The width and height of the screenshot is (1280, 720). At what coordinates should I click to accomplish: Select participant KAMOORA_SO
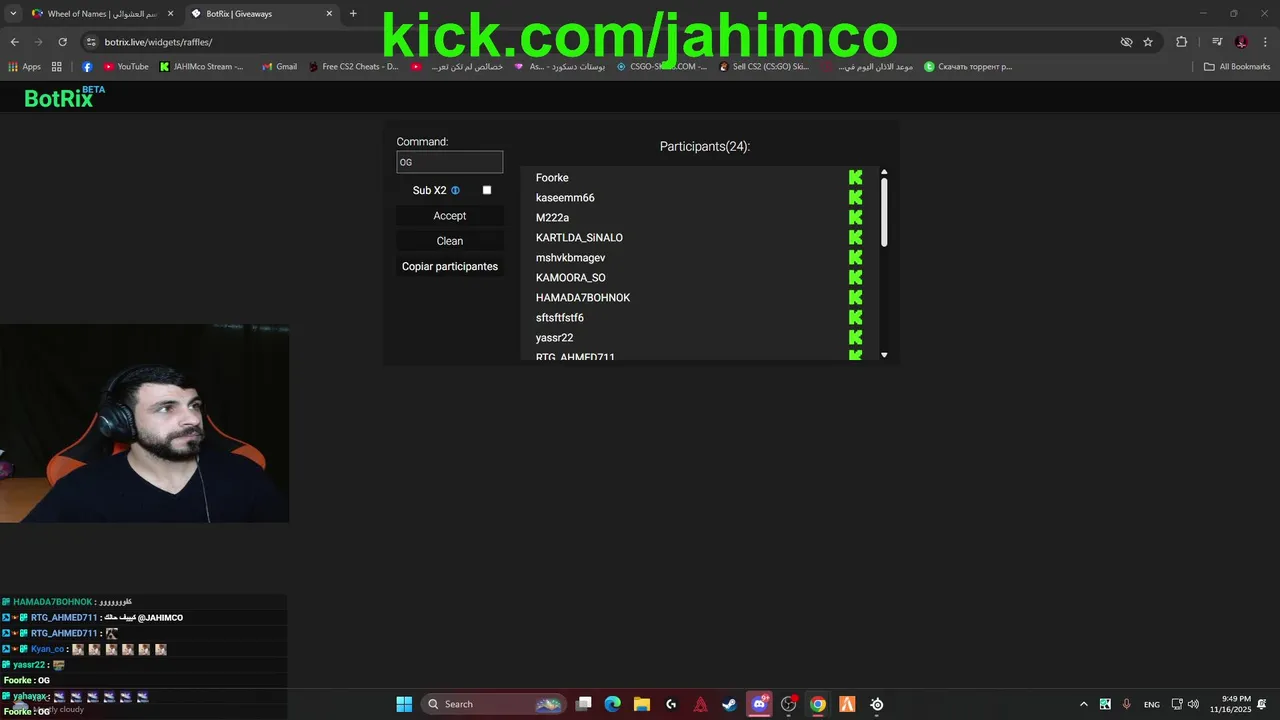pyautogui.click(x=570, y=278)
